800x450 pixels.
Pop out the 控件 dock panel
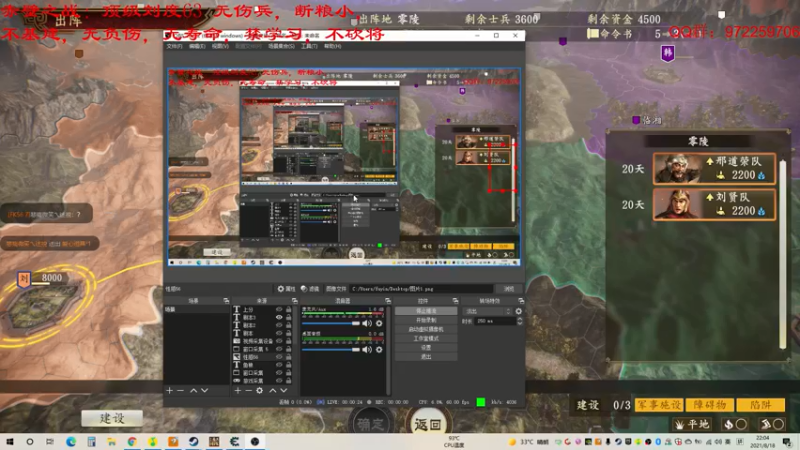[455, 301]
